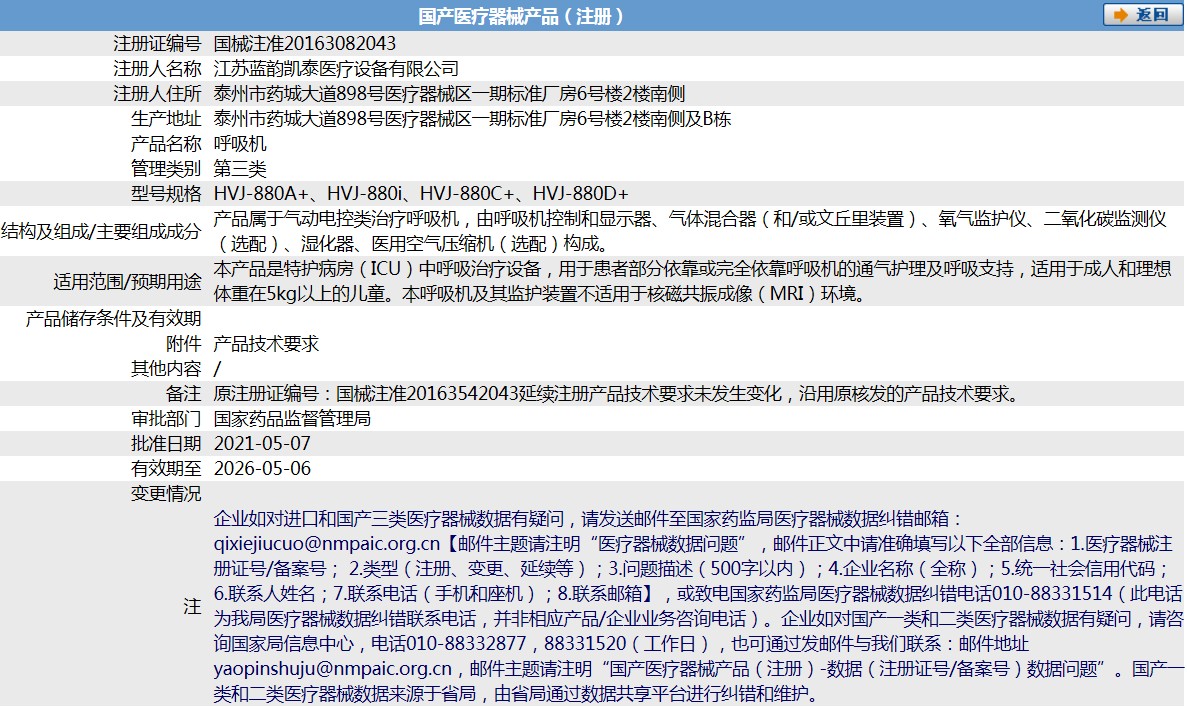1187x708 pixels.
Task: Click model list HVJ-880A+、HVJ-880i
Action: [x=421, y=194]
